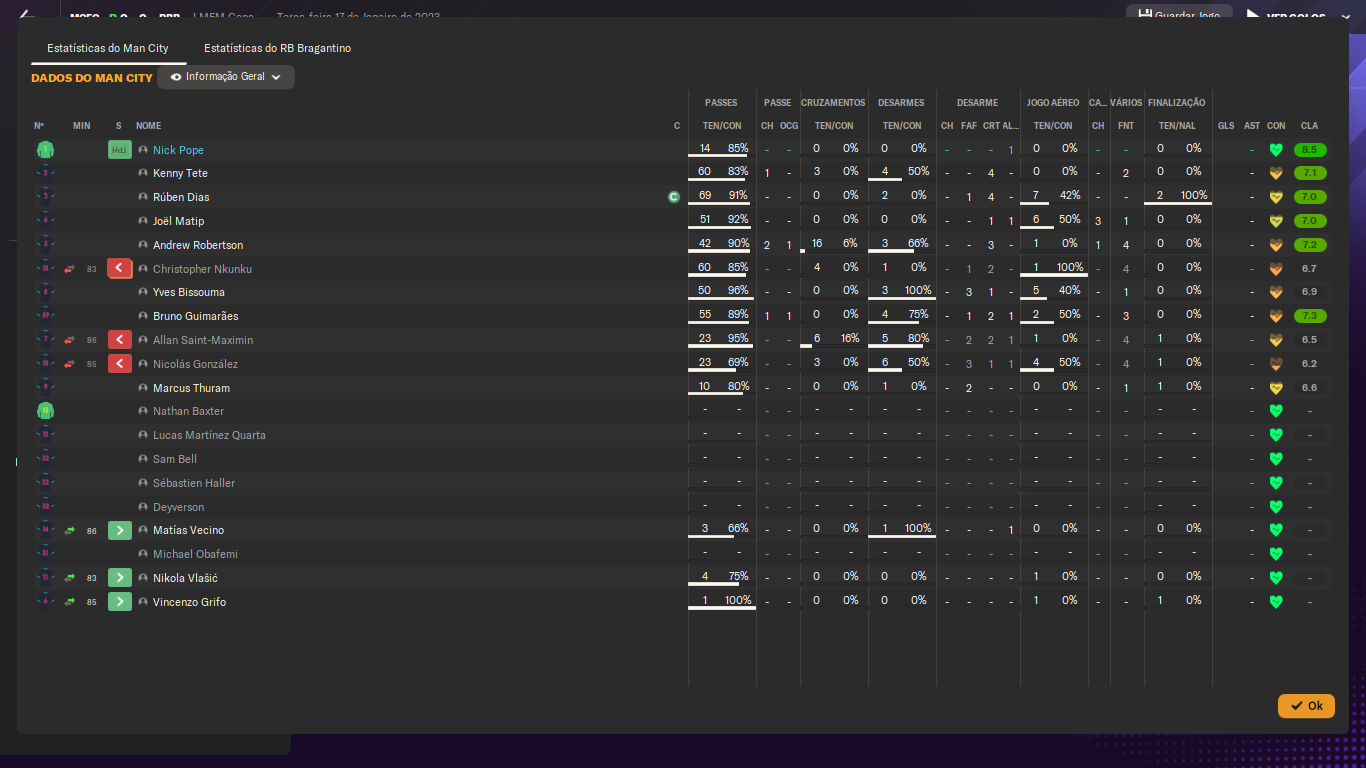This screenshot has height=768, width=1366.
Task: Click Lucas Martínez Quarta's name
Action: point(209,435)
